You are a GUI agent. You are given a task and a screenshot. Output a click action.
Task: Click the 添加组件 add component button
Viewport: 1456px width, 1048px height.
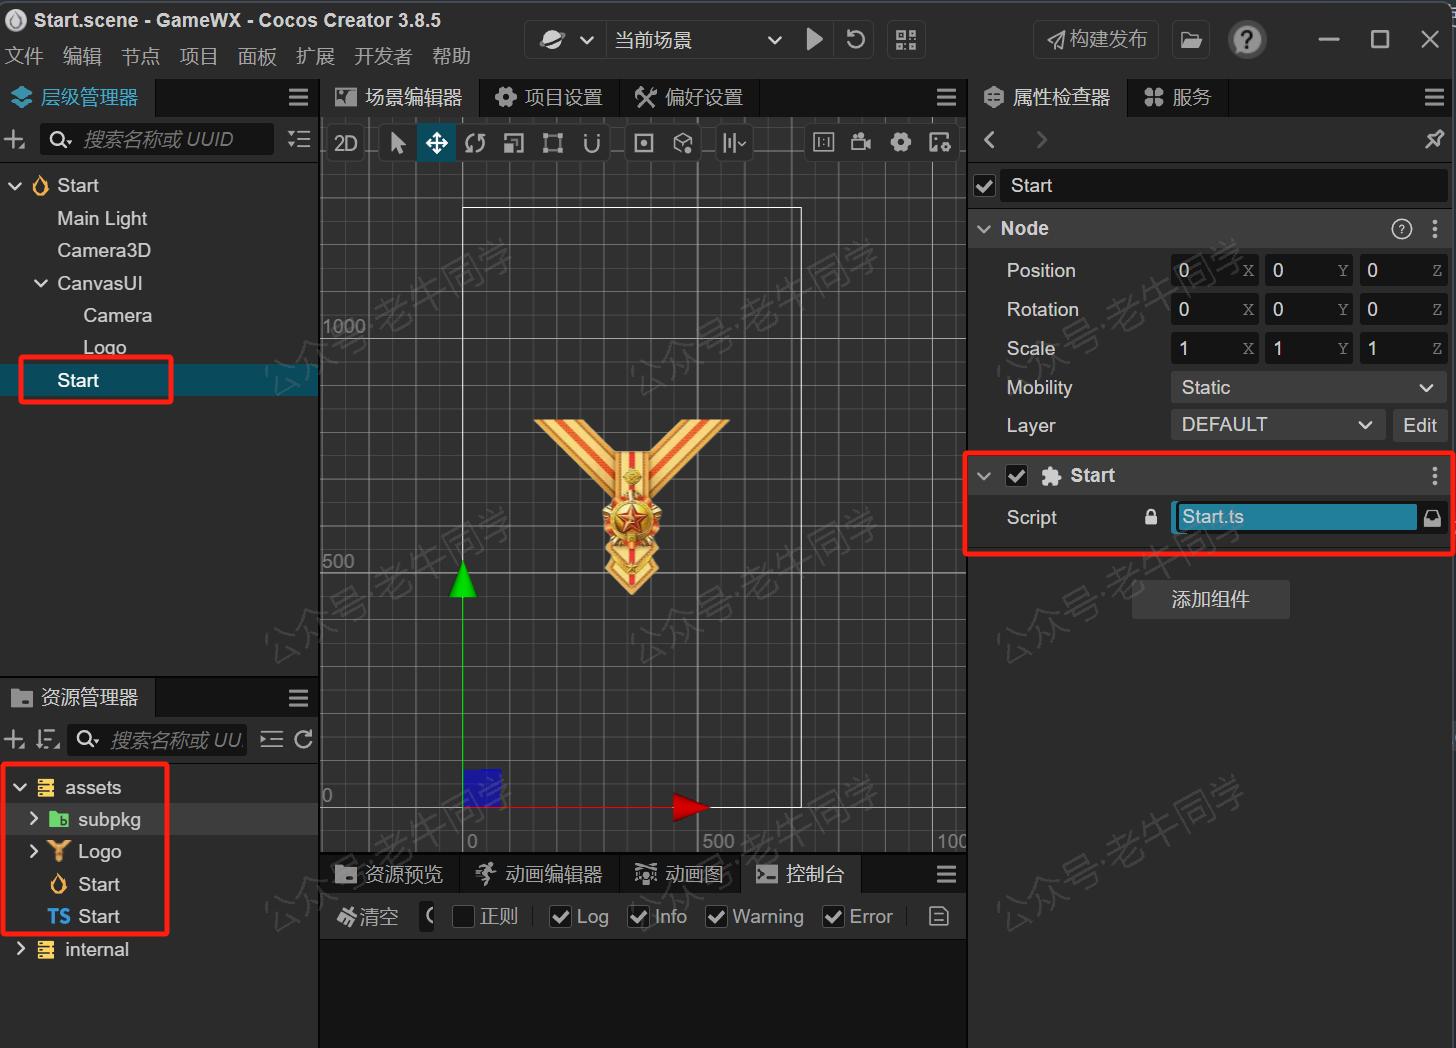click(1210, 599)
